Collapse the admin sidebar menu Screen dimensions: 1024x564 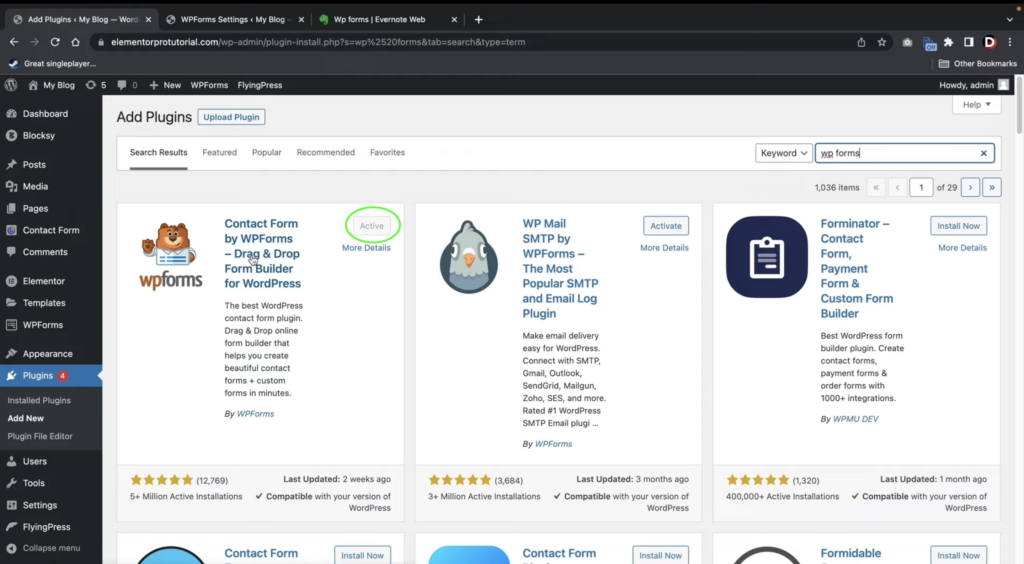point(43,548)
